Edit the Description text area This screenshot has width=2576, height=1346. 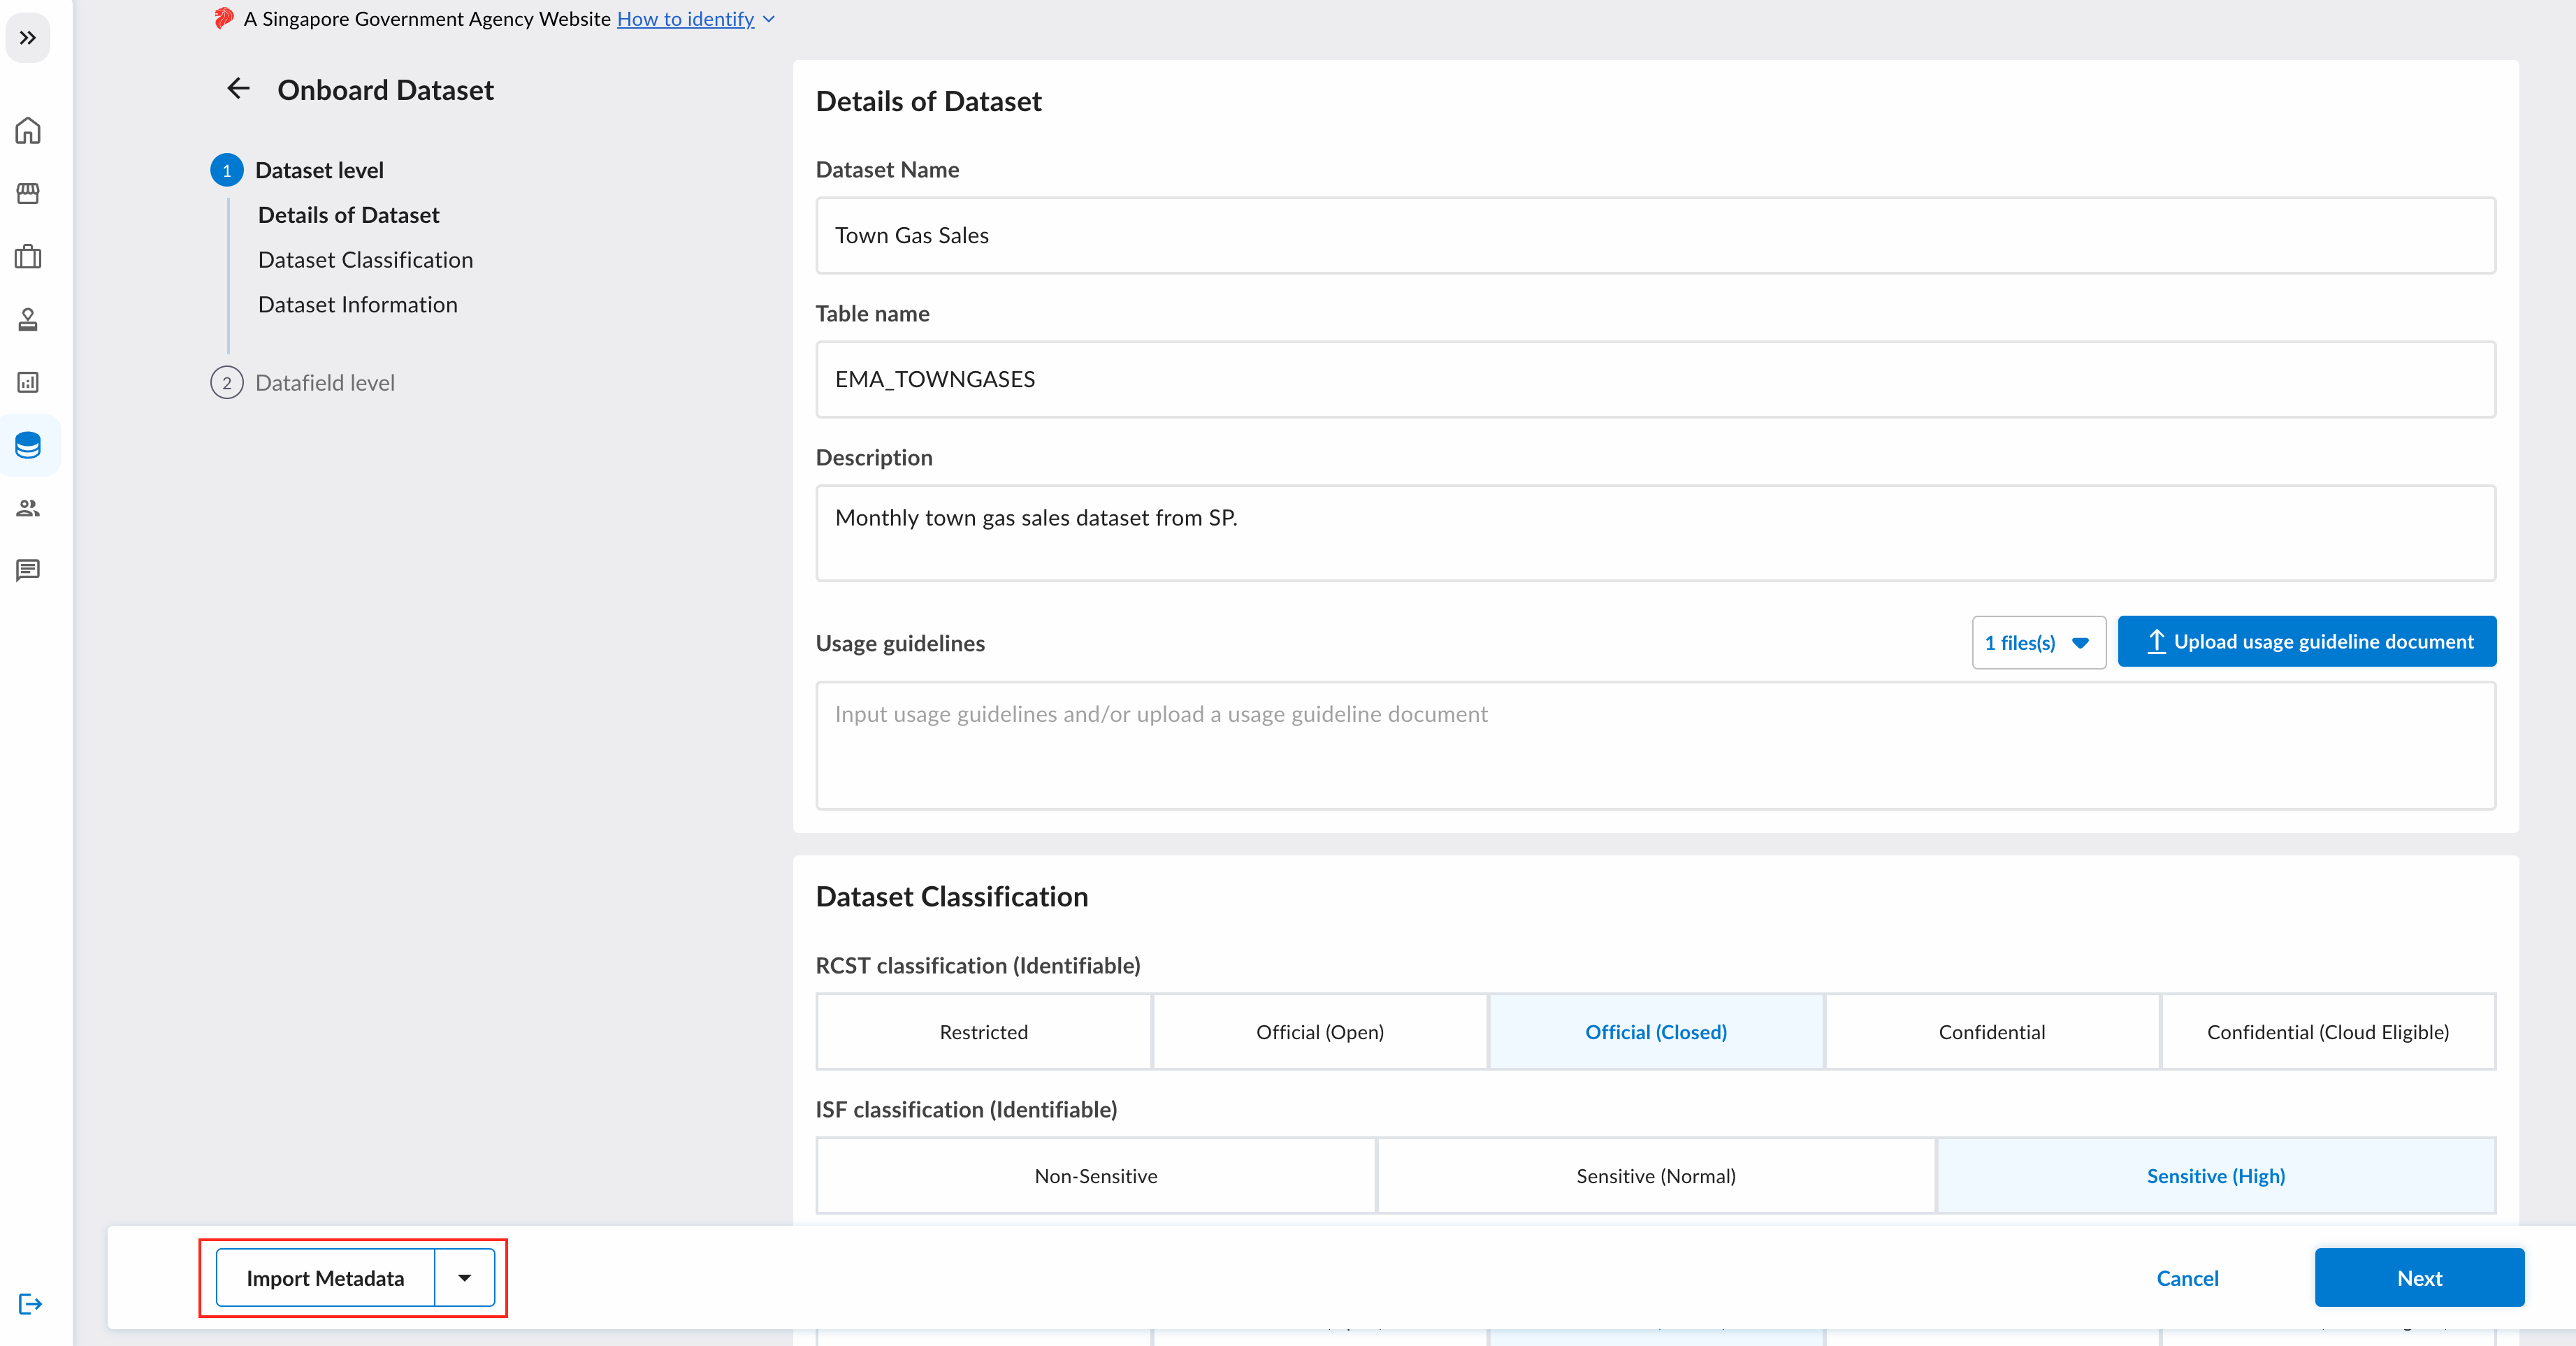[x=1655, y=533]
